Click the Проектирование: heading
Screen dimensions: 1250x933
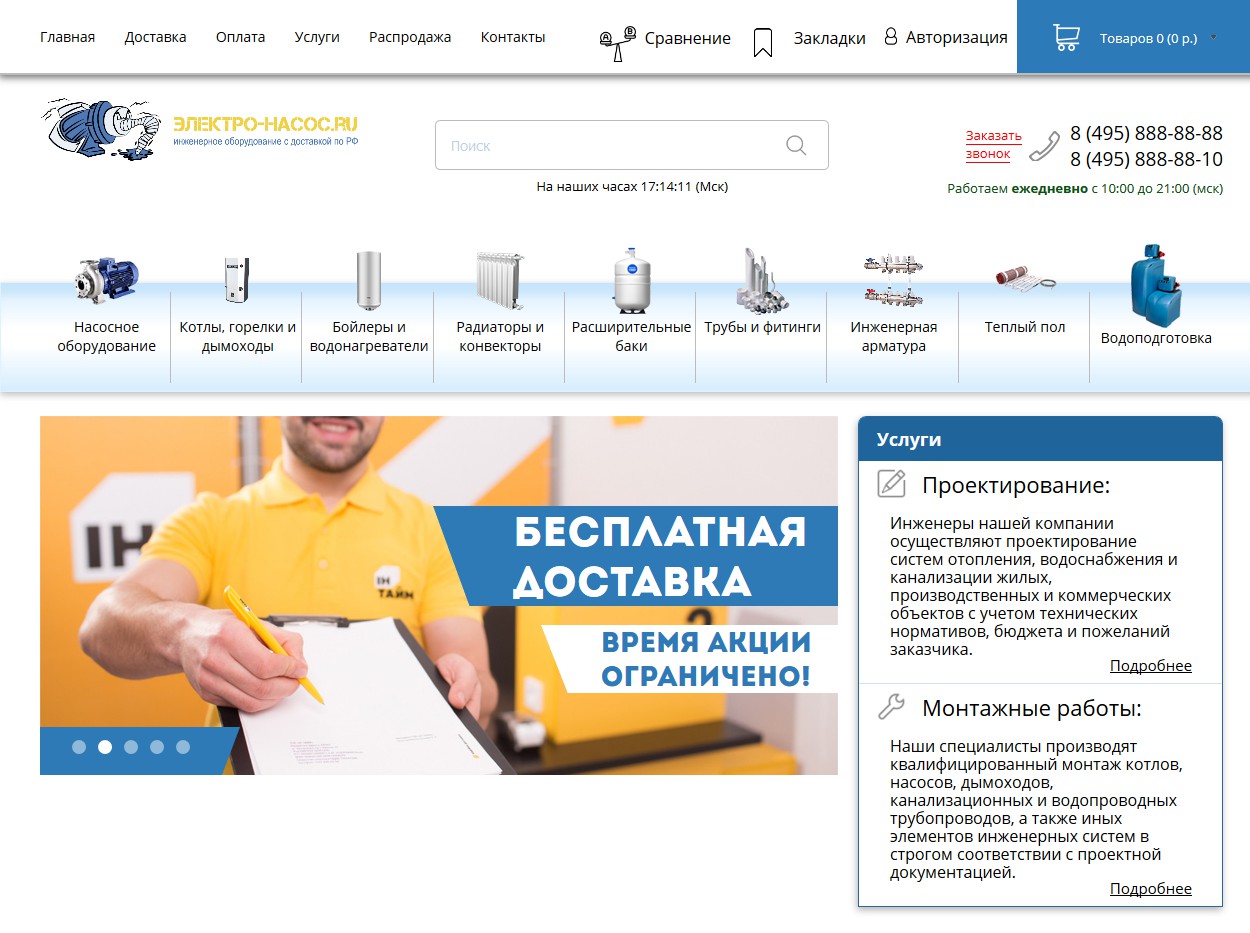(x=1016, y=485)
